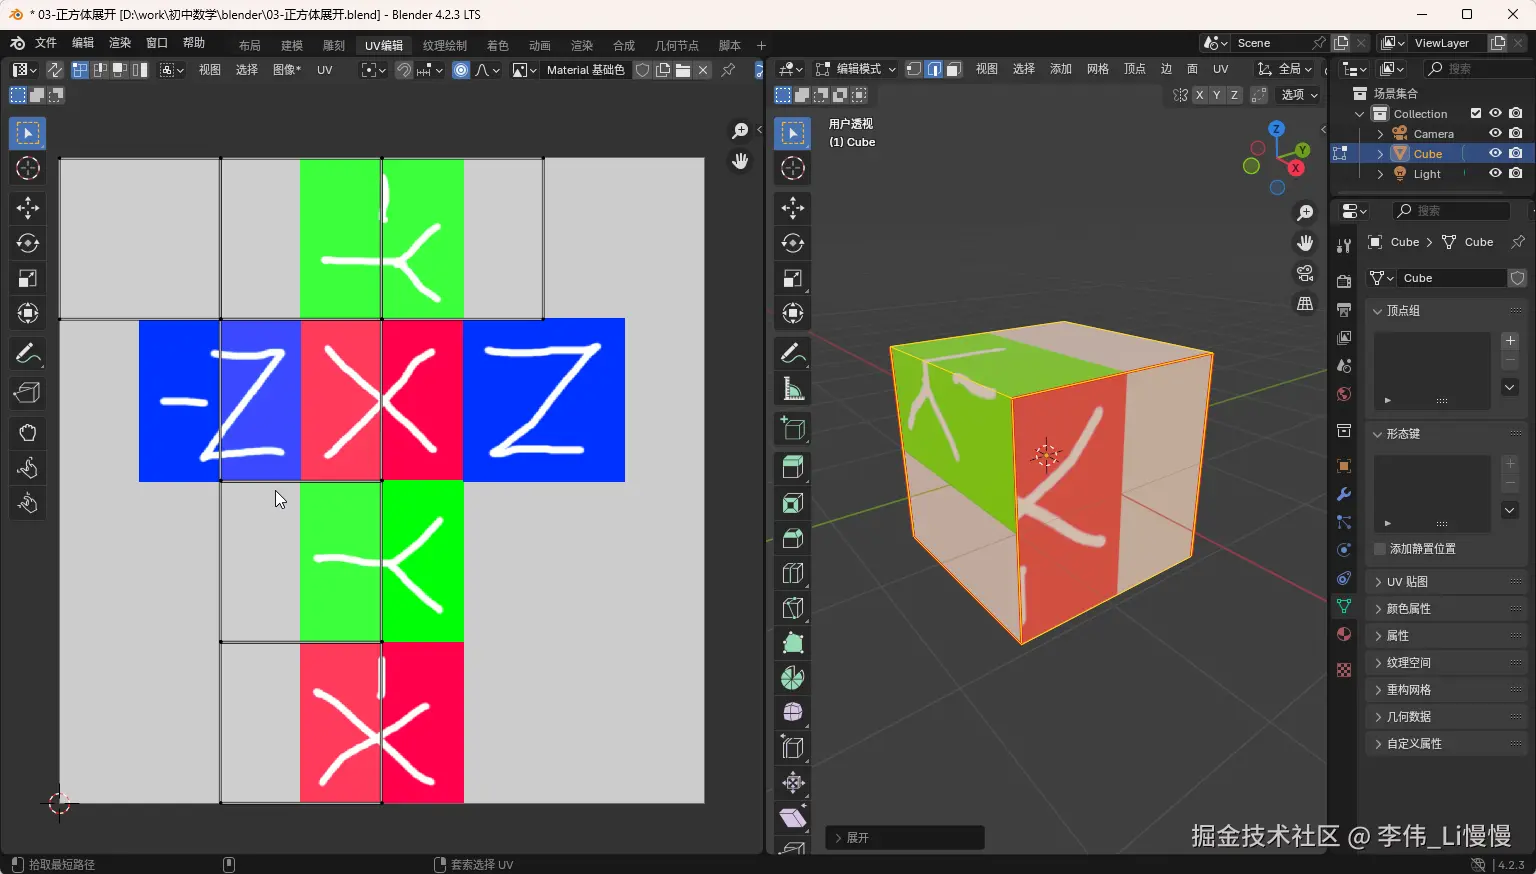Open the 网格 menu in 3D viewport

pyautogui.click(x=1098, y=69)
